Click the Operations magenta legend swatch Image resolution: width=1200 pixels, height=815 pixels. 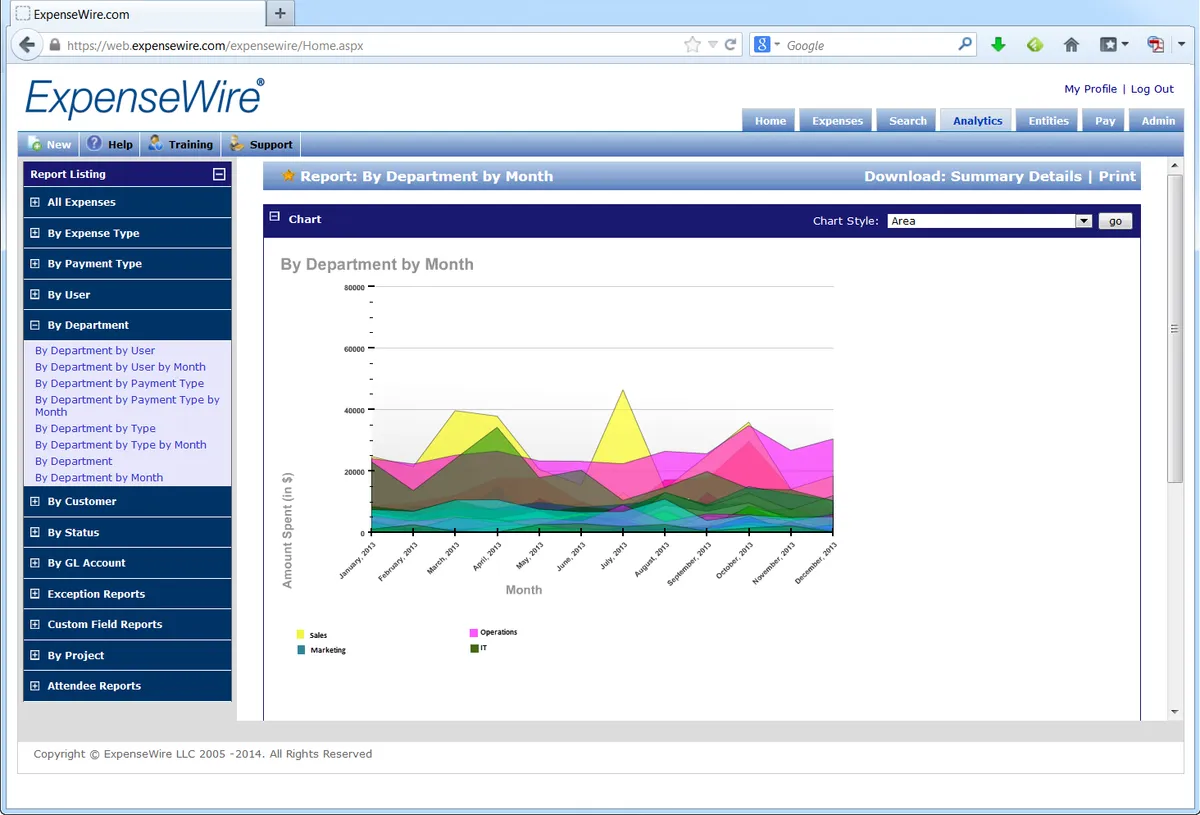(474, 633)
